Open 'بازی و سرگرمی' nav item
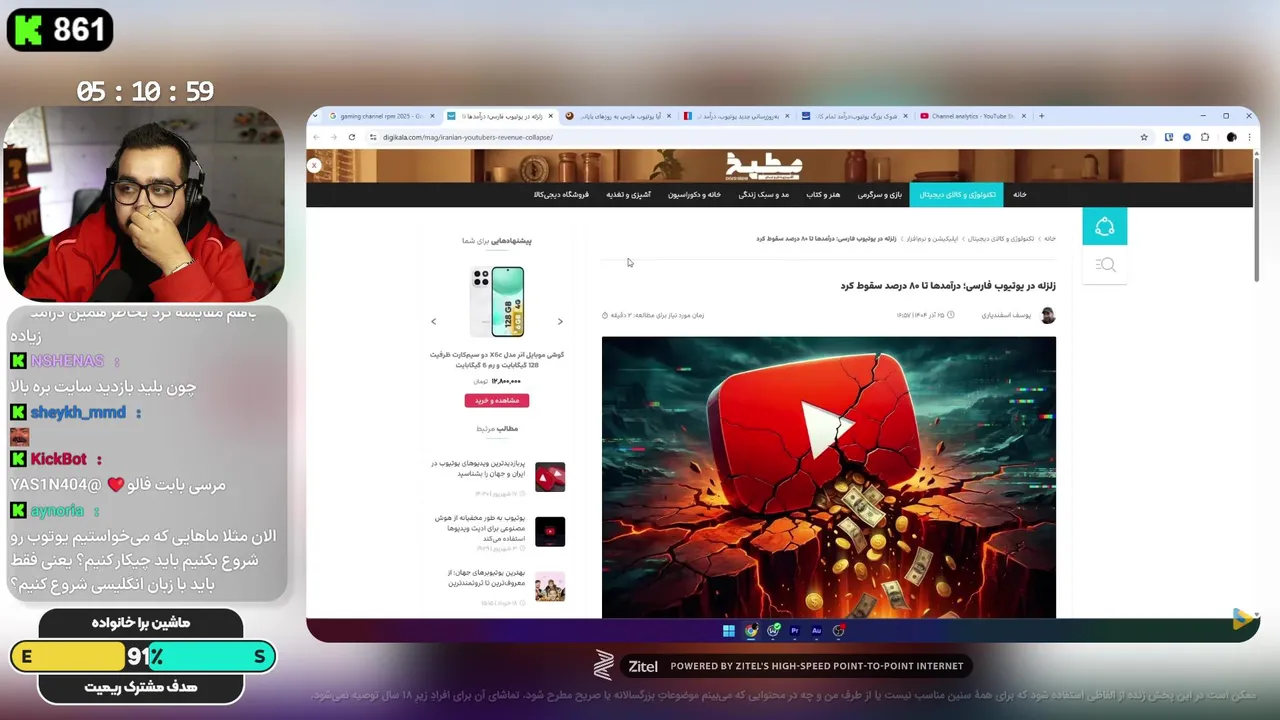Image resolution: width=1280 pixels, height=720 pixels. [x=879, y=195]
